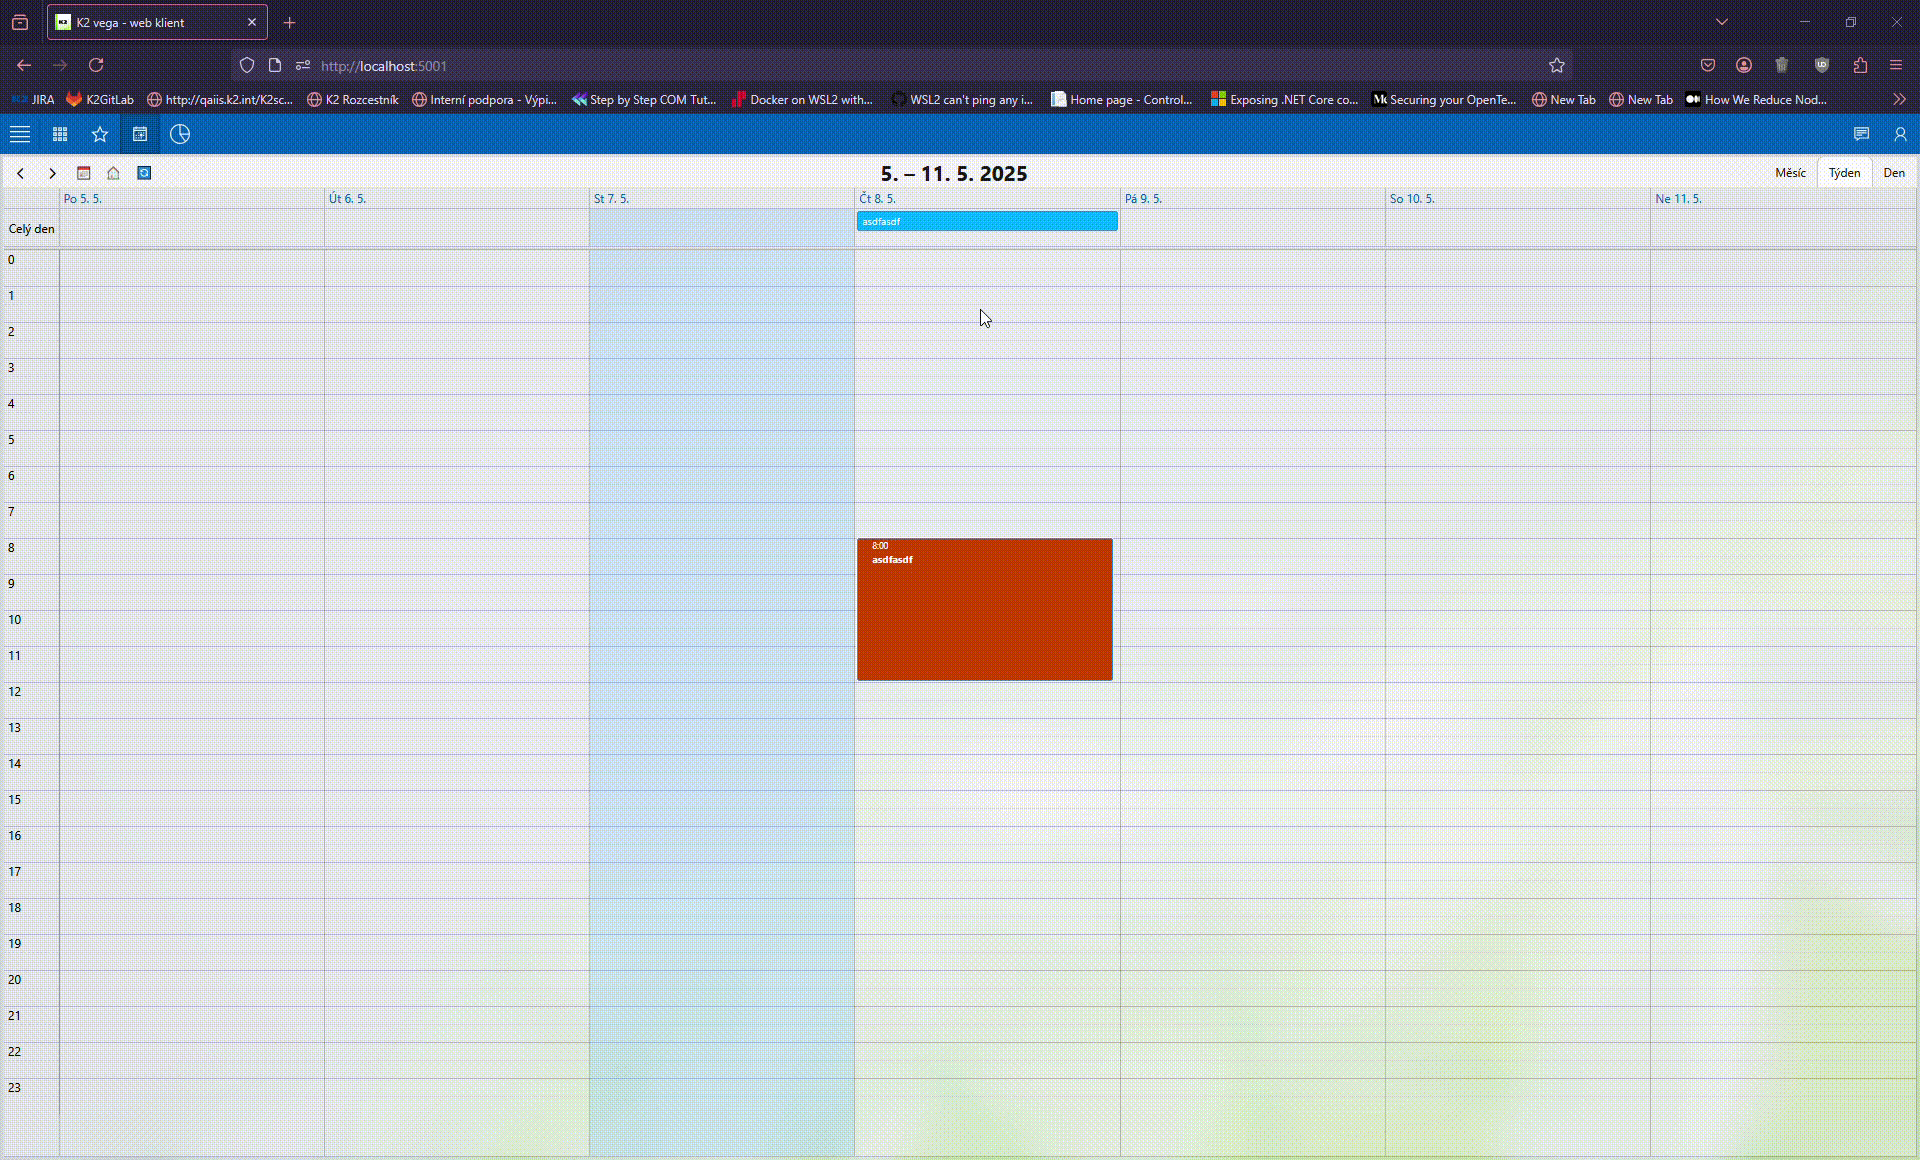1920x1160 pixels.
Task: Switch to Den view
Action: coord(1894,173)
